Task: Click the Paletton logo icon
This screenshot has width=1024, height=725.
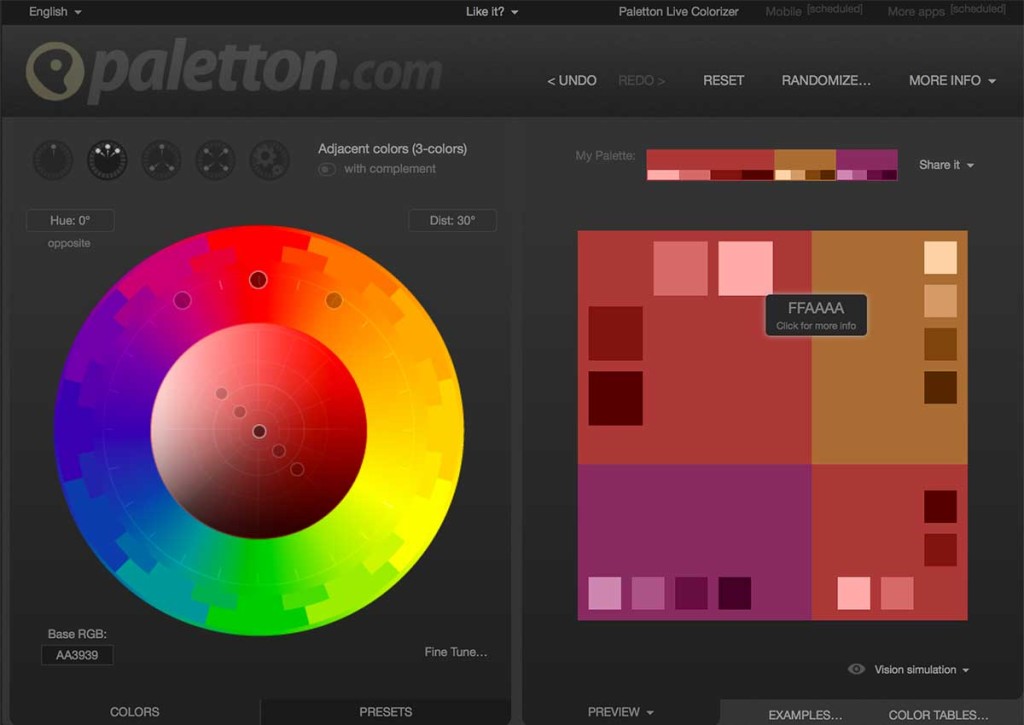Action: (x=55, y=71)
